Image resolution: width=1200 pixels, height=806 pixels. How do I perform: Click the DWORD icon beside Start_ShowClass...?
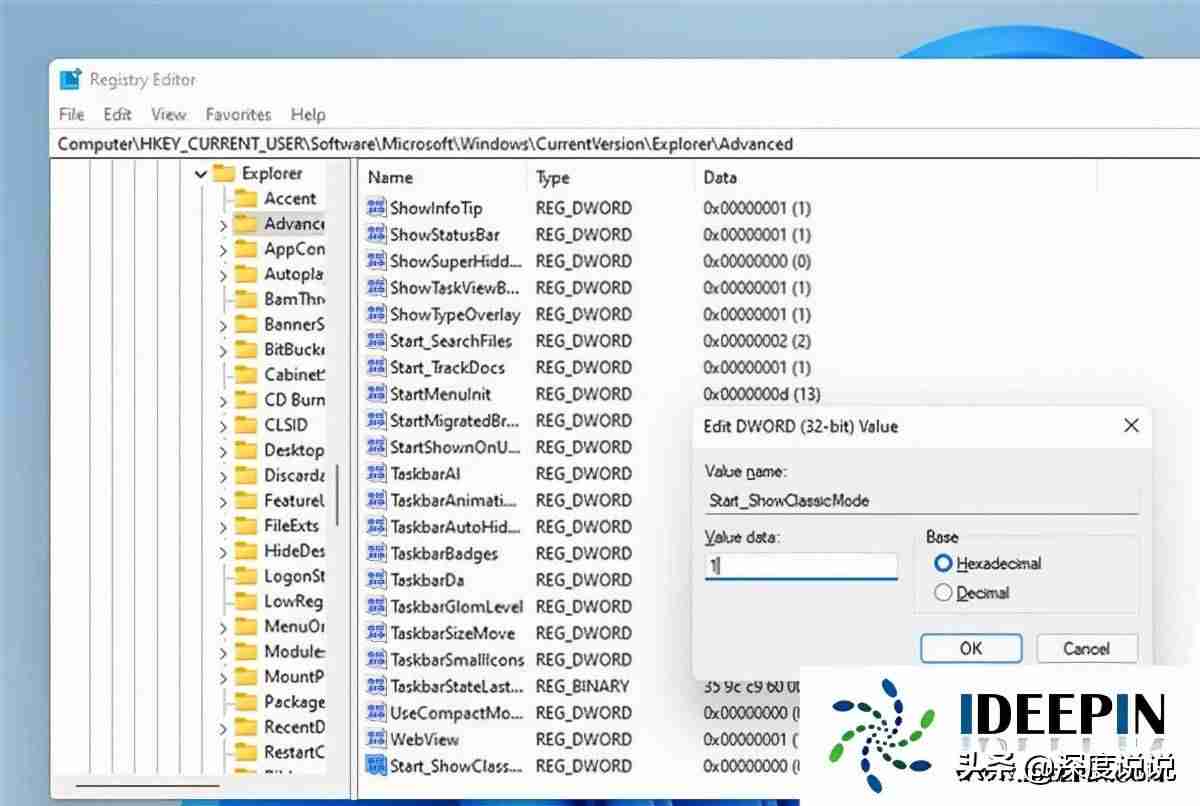point(376,766)
